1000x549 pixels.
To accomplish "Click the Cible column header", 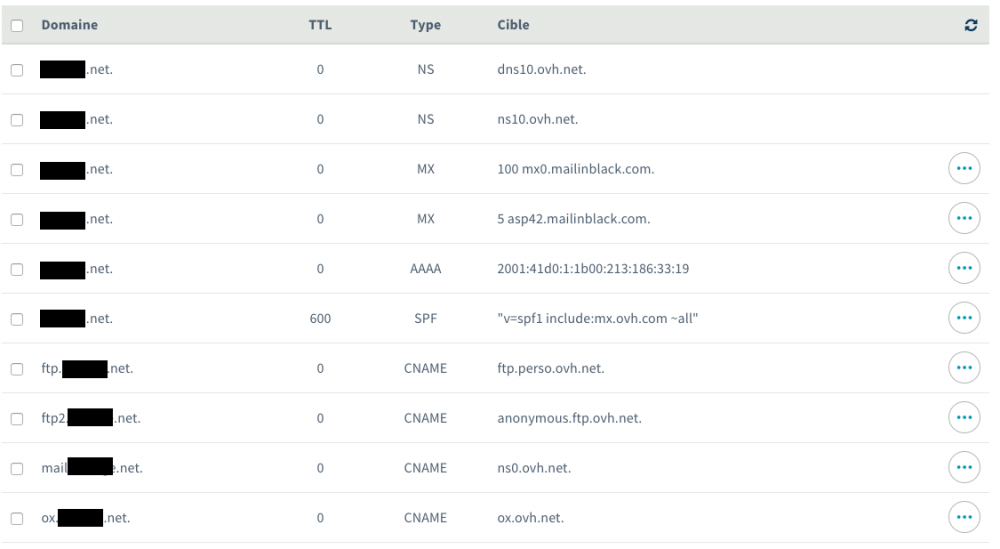I will point(513,25).
